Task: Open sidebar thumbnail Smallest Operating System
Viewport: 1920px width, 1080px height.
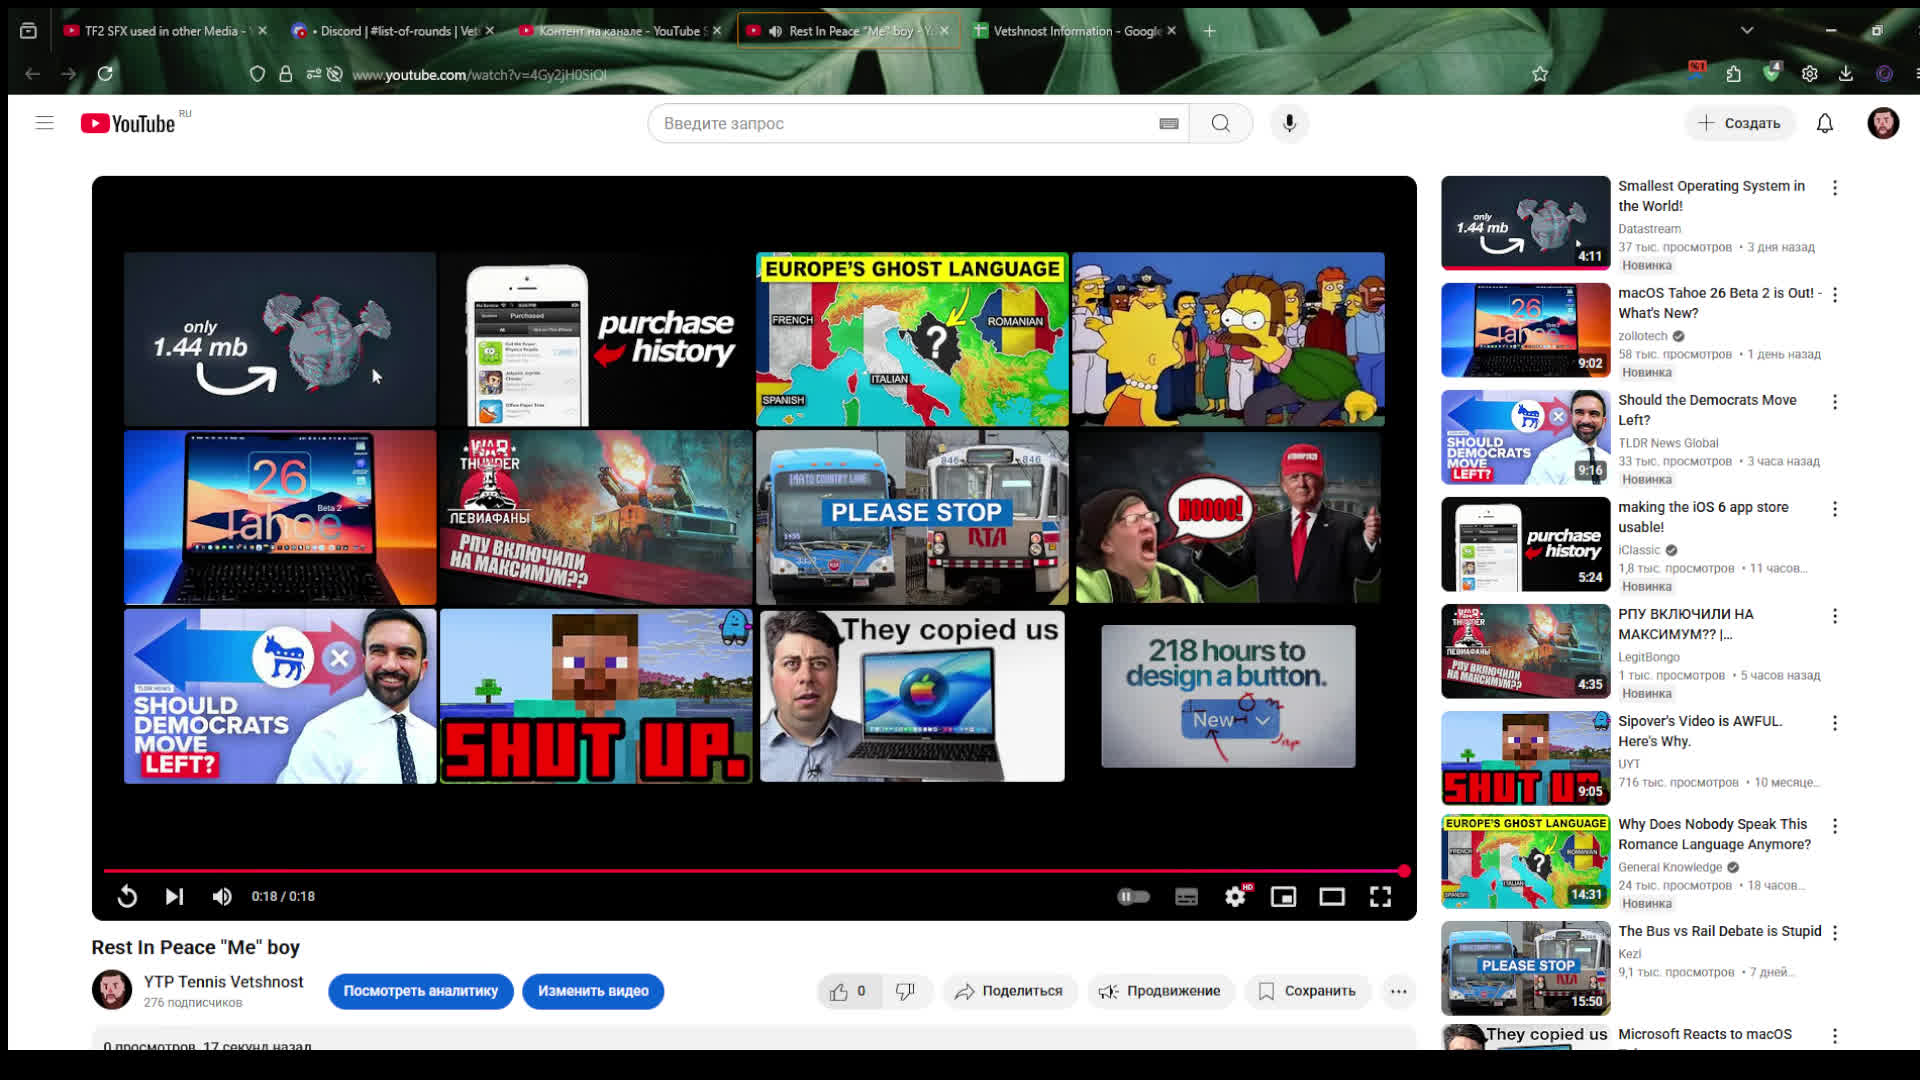Action: tap(1525, 223)
